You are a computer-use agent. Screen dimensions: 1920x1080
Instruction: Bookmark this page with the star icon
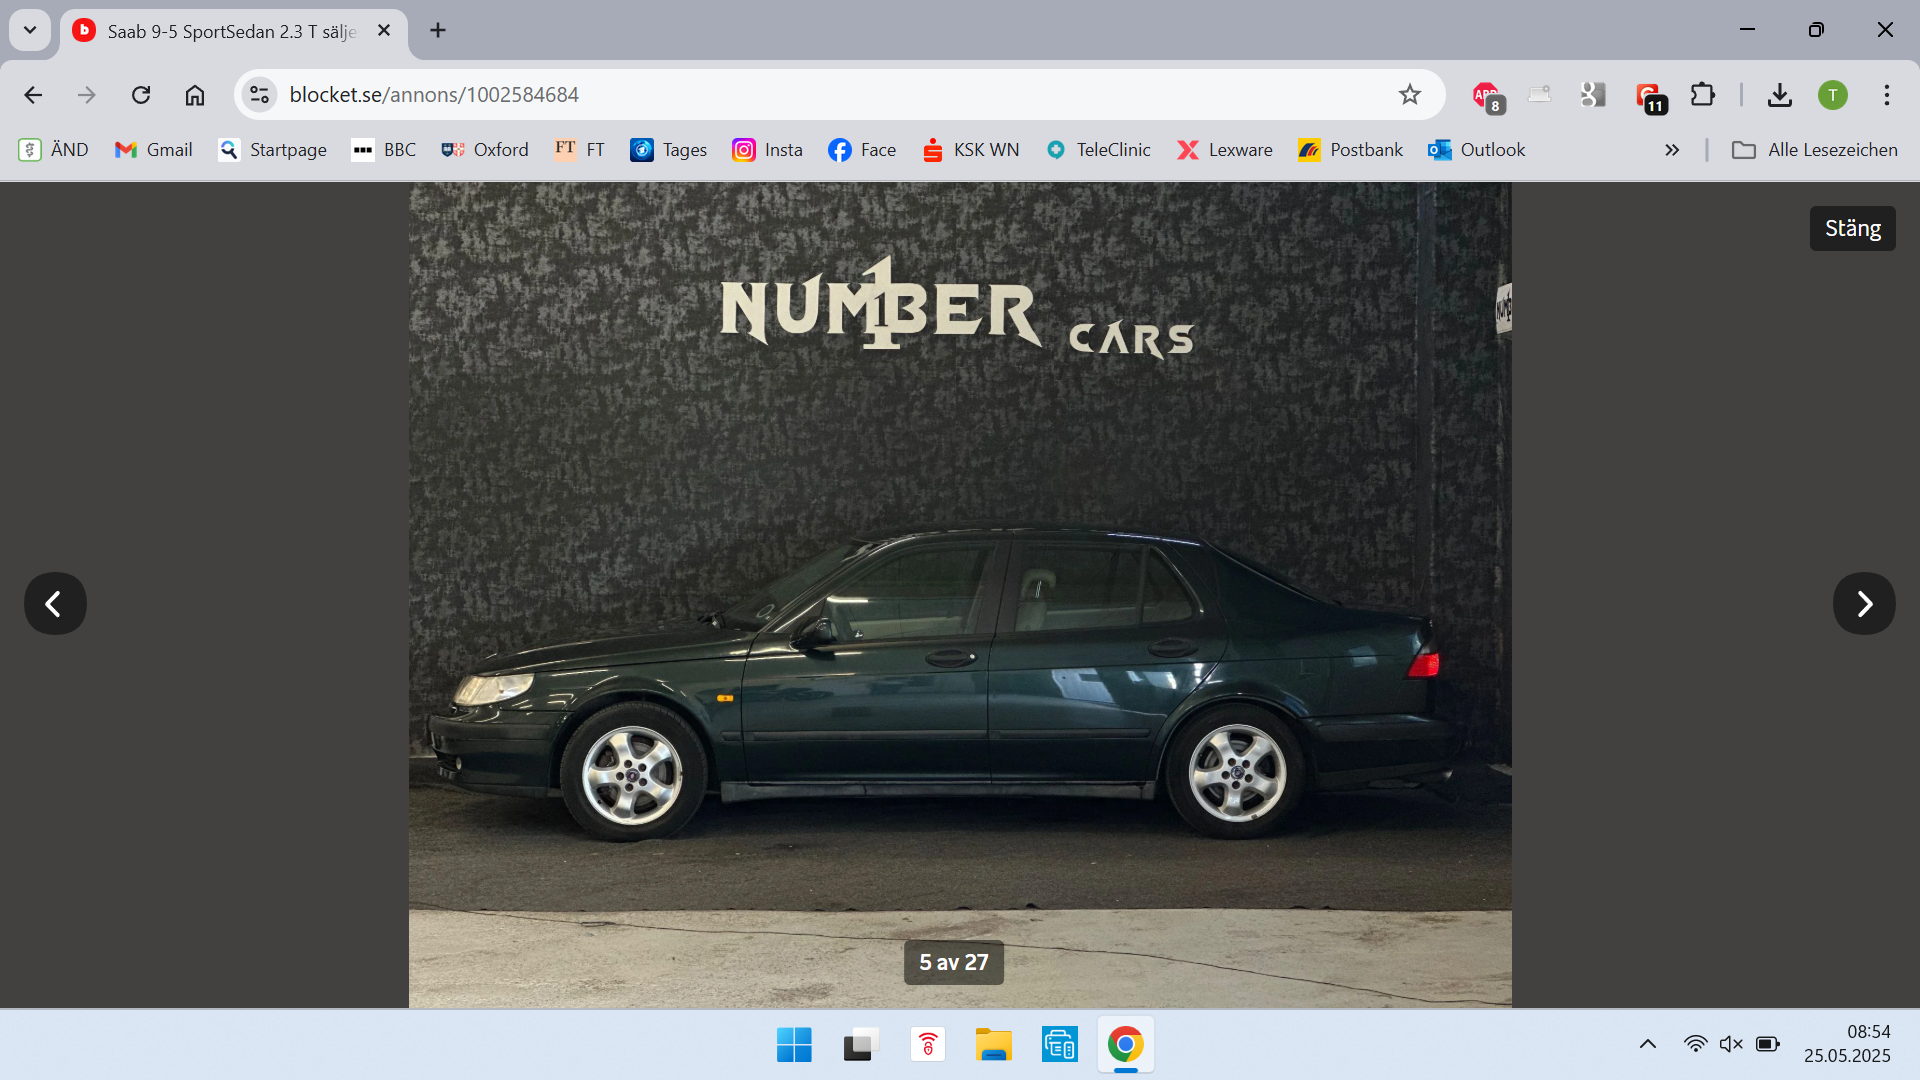click(1410, 95)
